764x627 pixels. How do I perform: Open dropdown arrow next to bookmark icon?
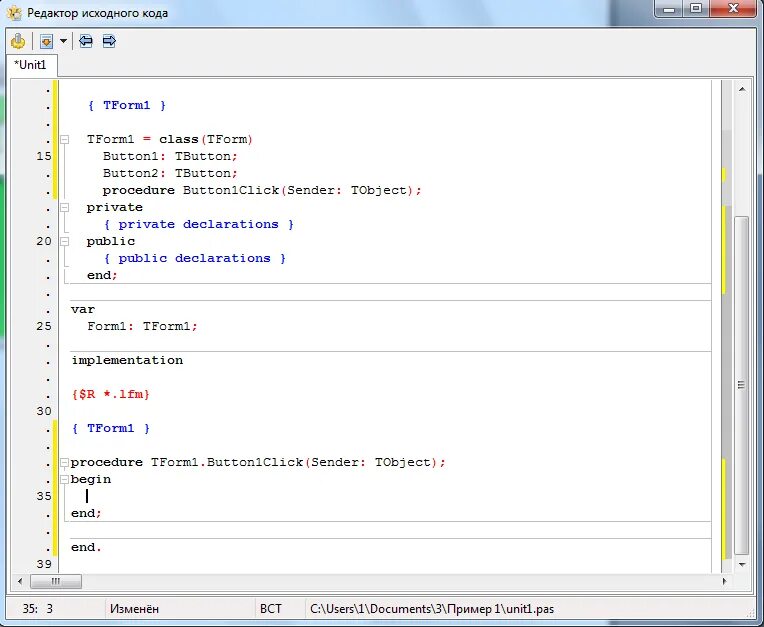point(63,41)
